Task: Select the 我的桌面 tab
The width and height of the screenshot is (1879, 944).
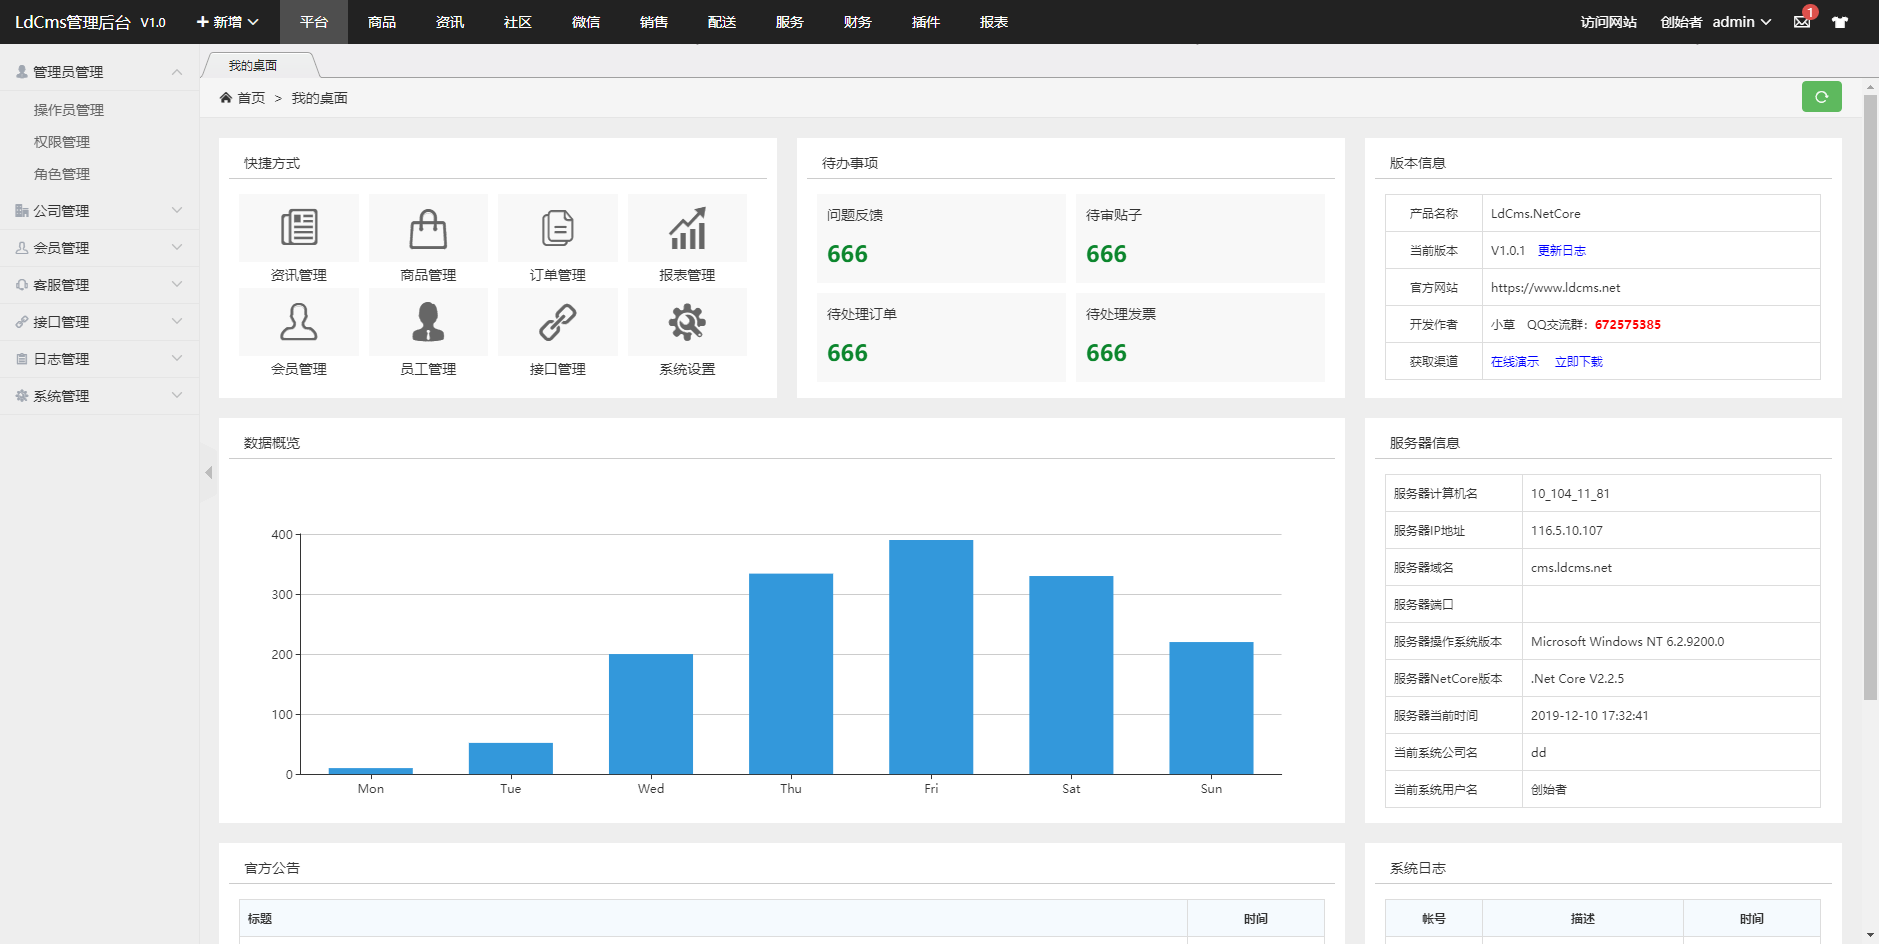Action: (x=253, y=66)
